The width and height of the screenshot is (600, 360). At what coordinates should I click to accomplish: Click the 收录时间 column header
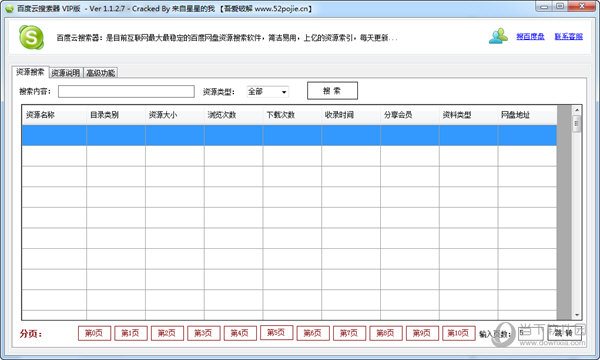(351, 115)
